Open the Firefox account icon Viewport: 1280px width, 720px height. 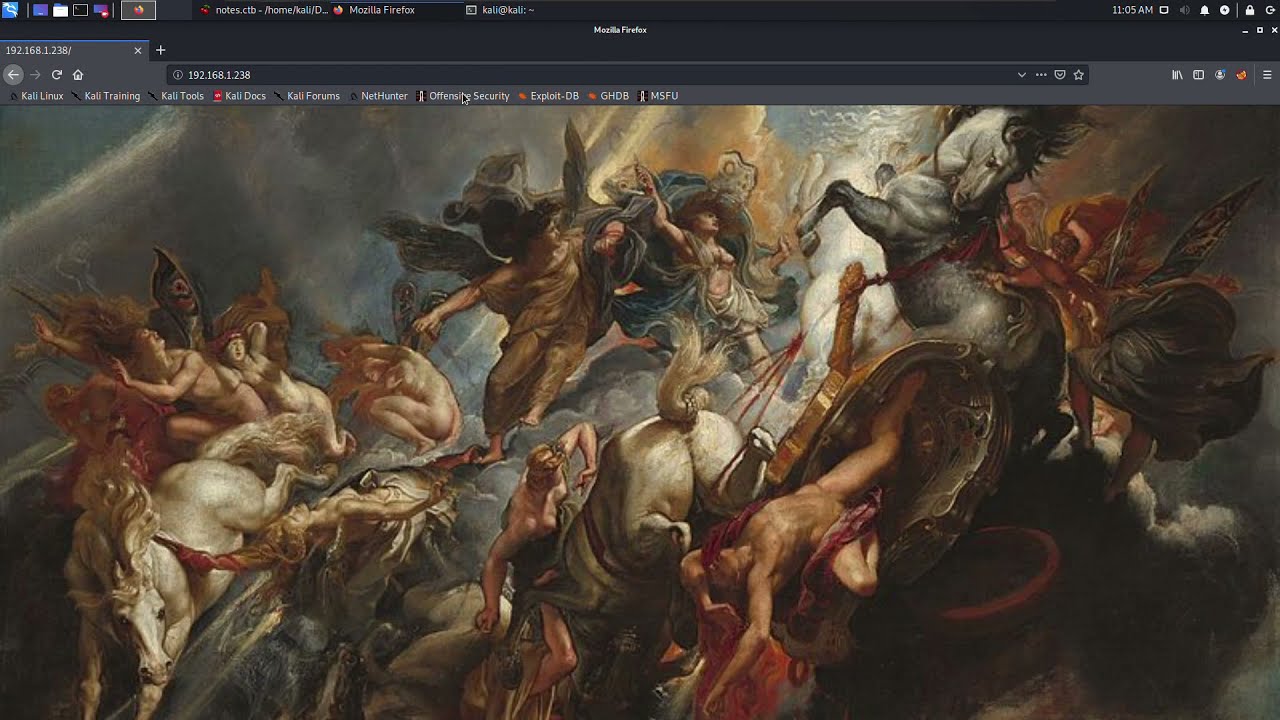click(1220, 75)
